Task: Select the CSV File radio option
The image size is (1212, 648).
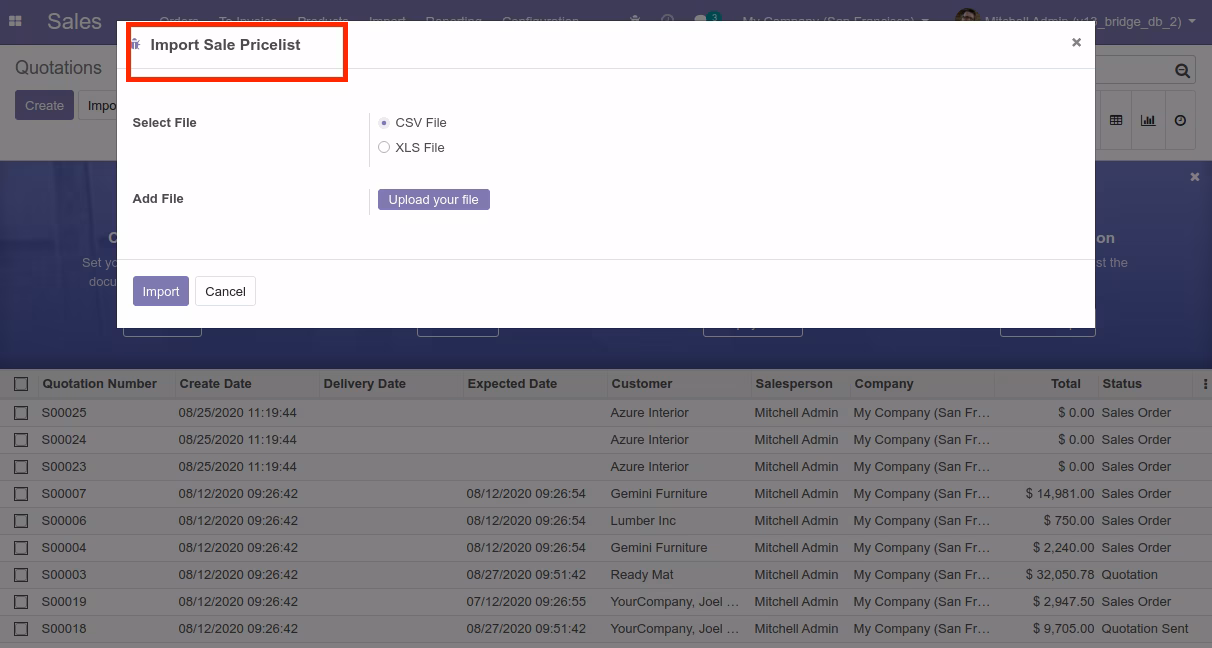Action: point(384,123)
